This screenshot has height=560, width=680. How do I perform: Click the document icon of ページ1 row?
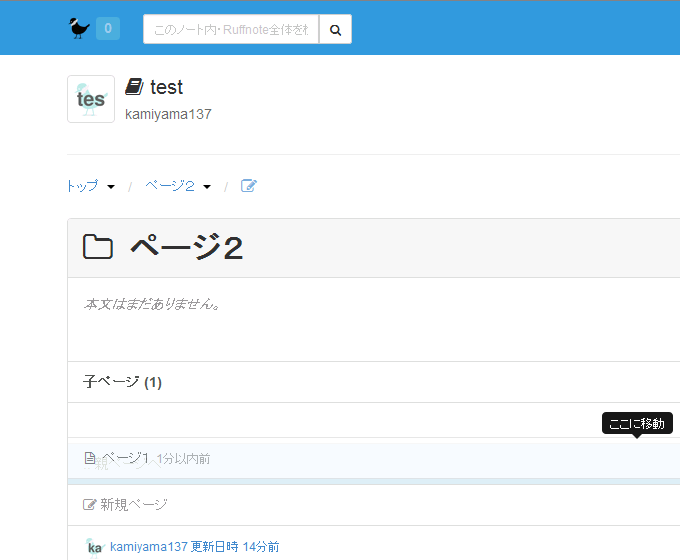click(90, 458)
